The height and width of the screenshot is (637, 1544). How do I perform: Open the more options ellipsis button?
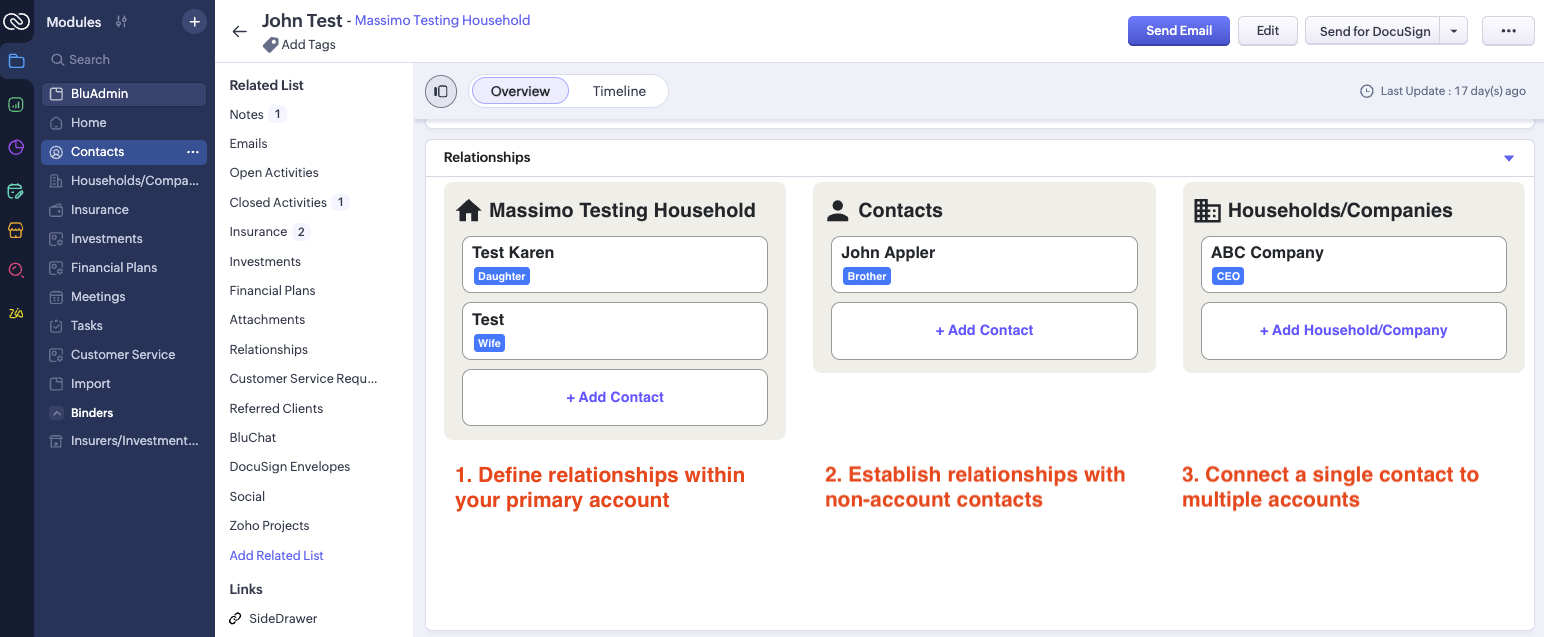coord(1508,31)
